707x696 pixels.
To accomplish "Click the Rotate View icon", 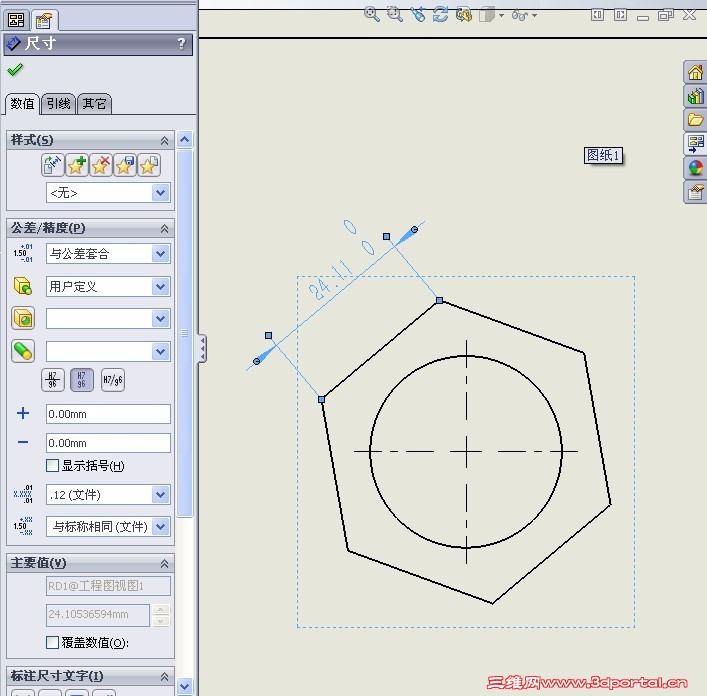I will pos(441,14).
